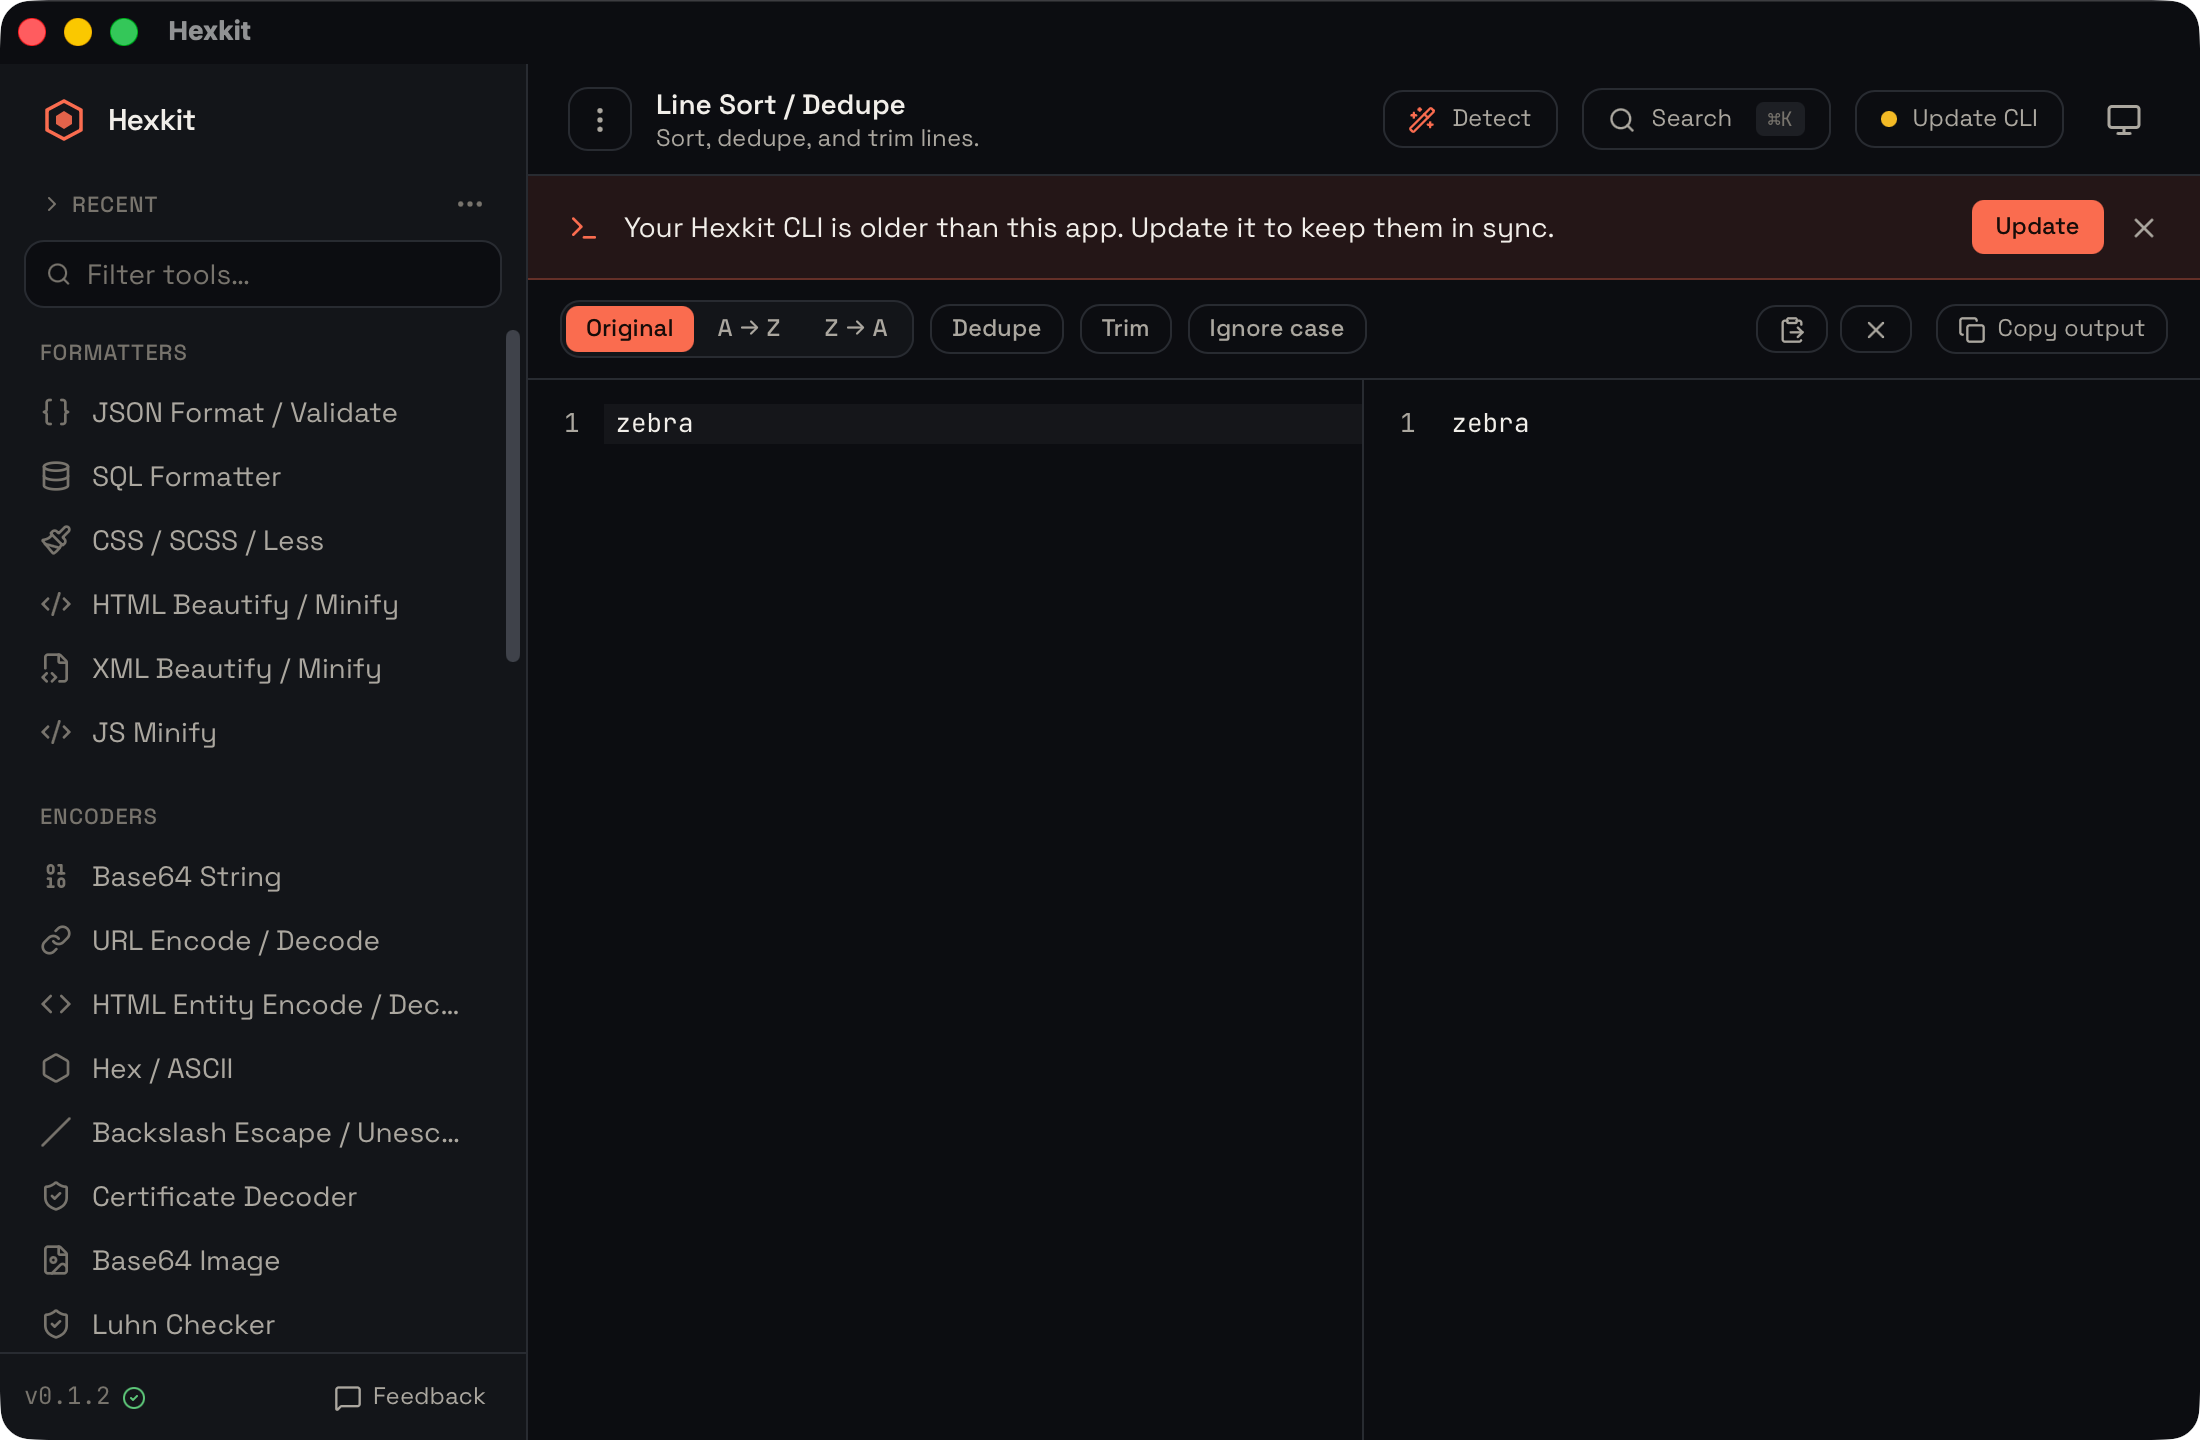Toggle the Trim option

click(1125, 328)
